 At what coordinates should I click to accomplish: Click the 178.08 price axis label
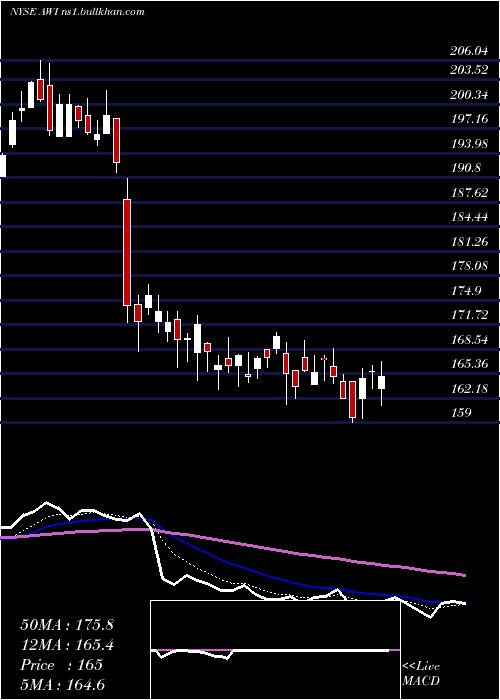tap(469, 266)
